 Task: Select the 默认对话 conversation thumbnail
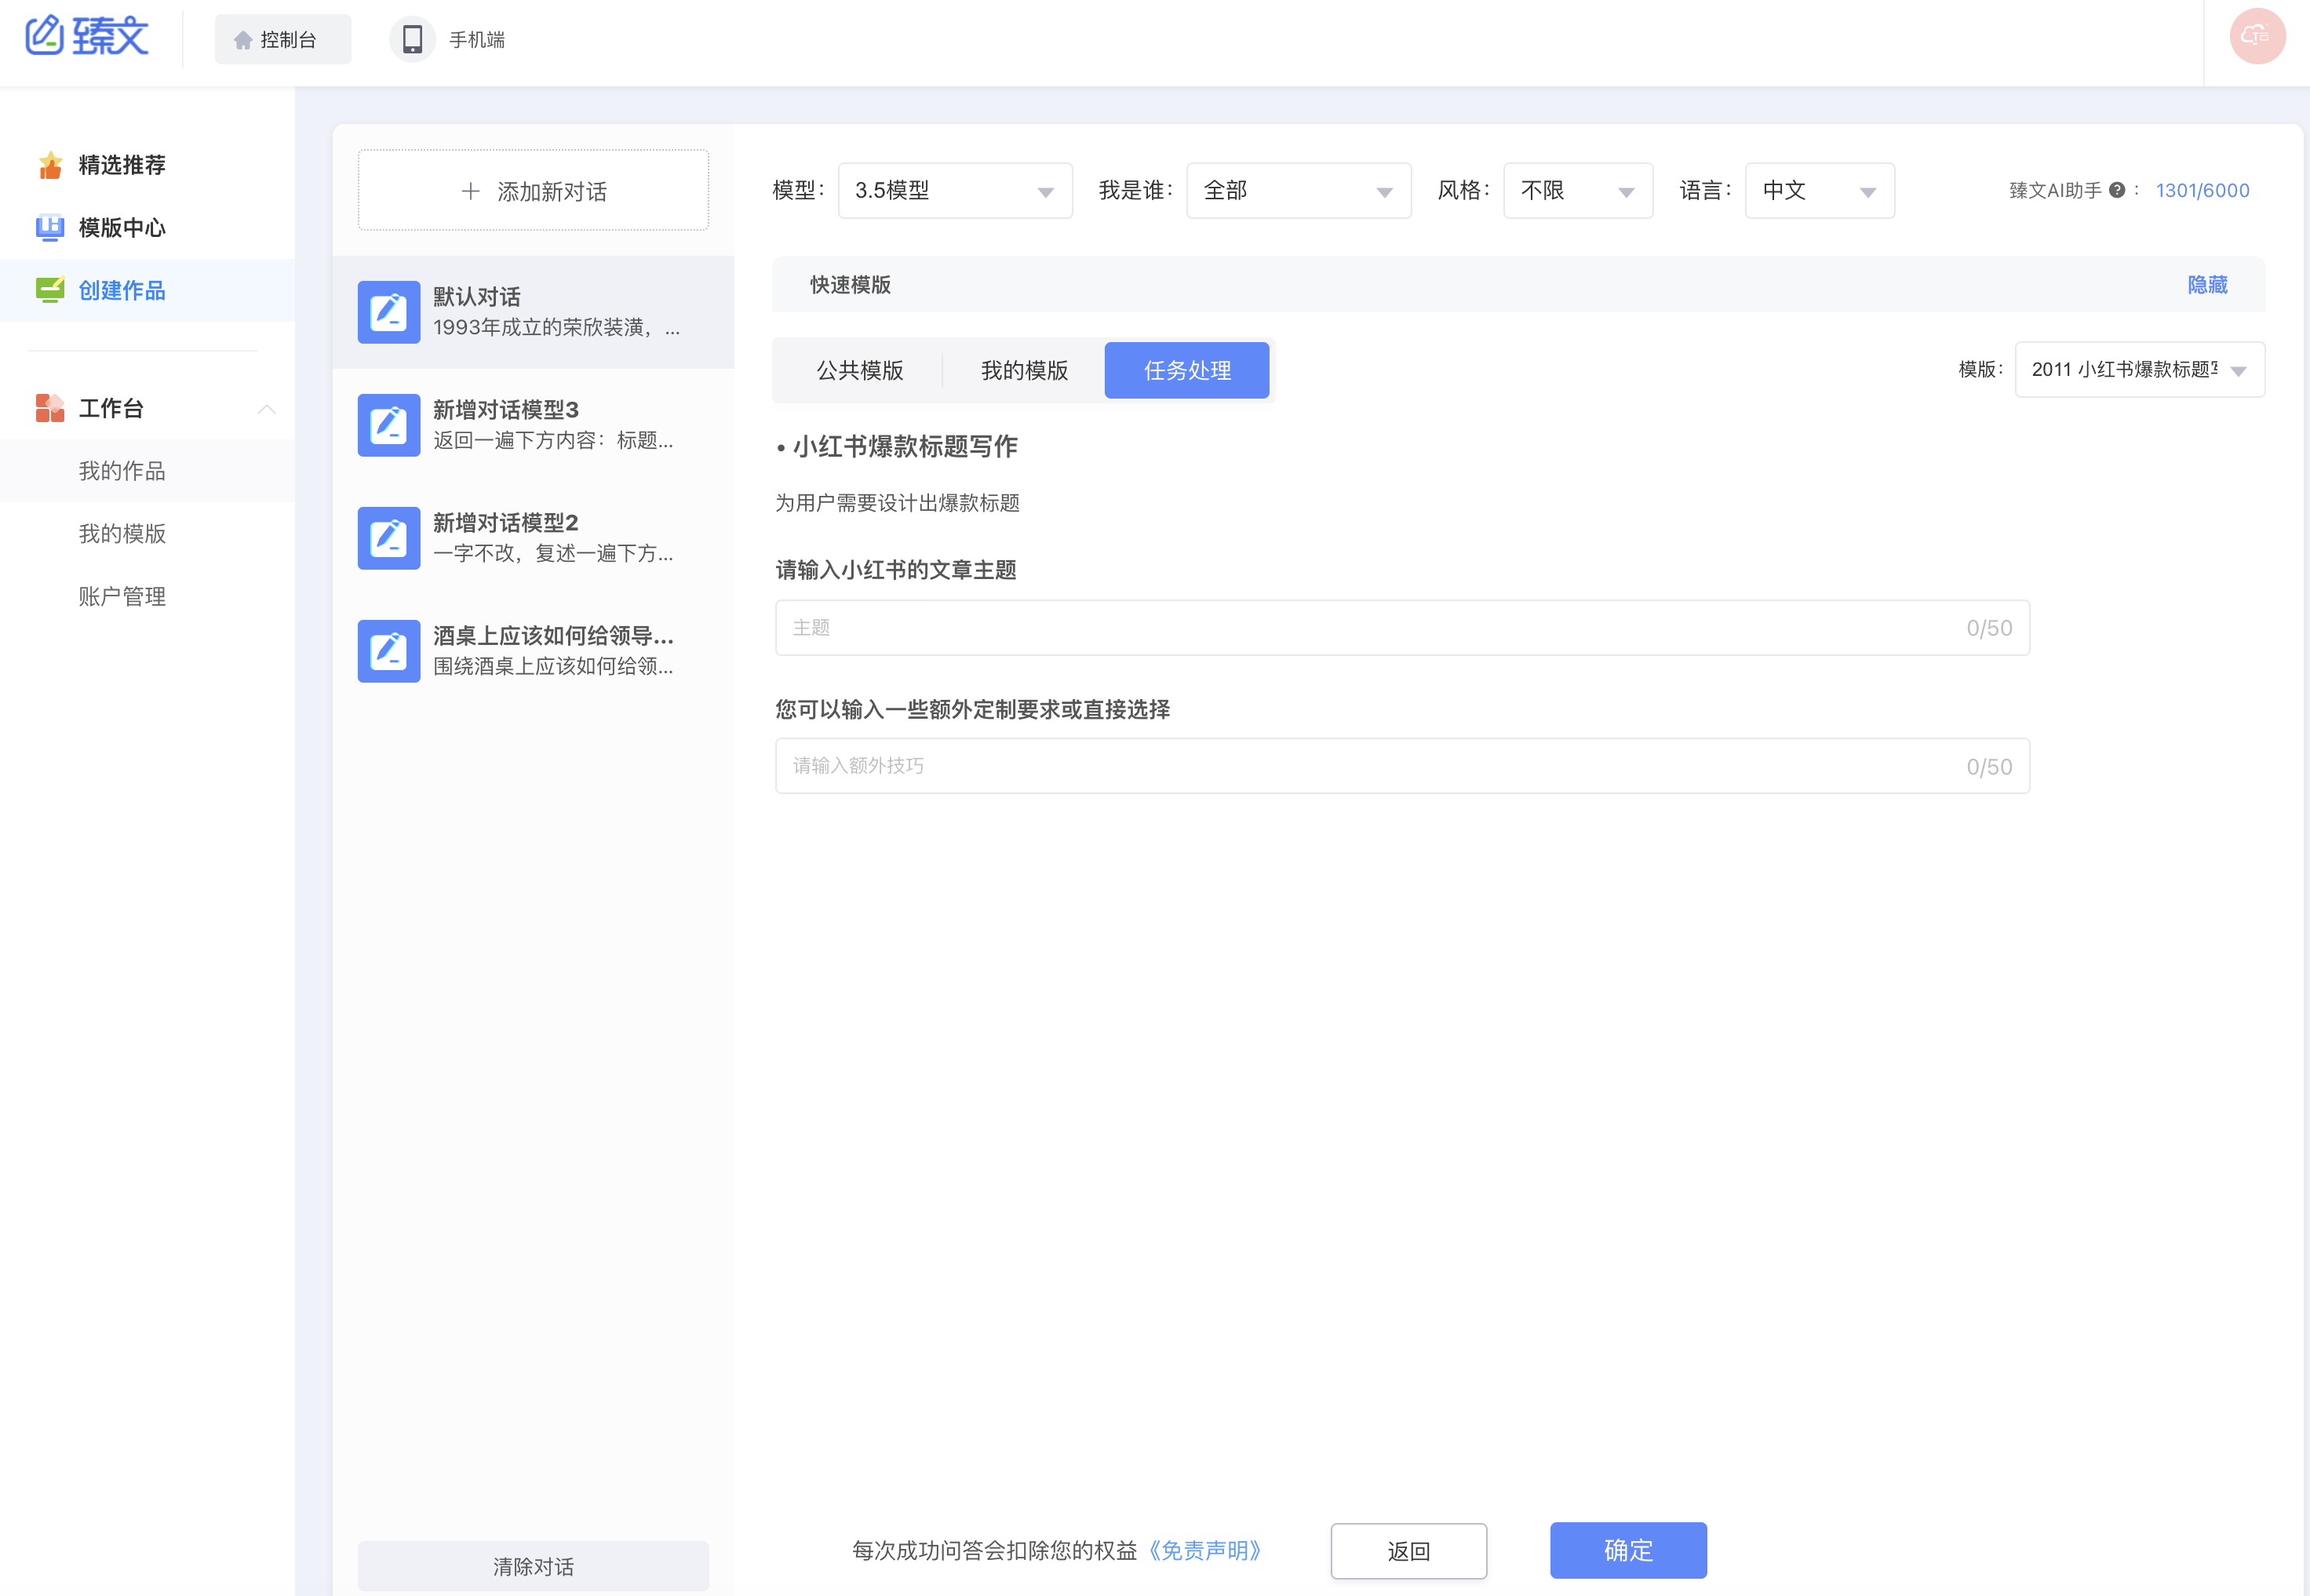click(x=389, y=312)
